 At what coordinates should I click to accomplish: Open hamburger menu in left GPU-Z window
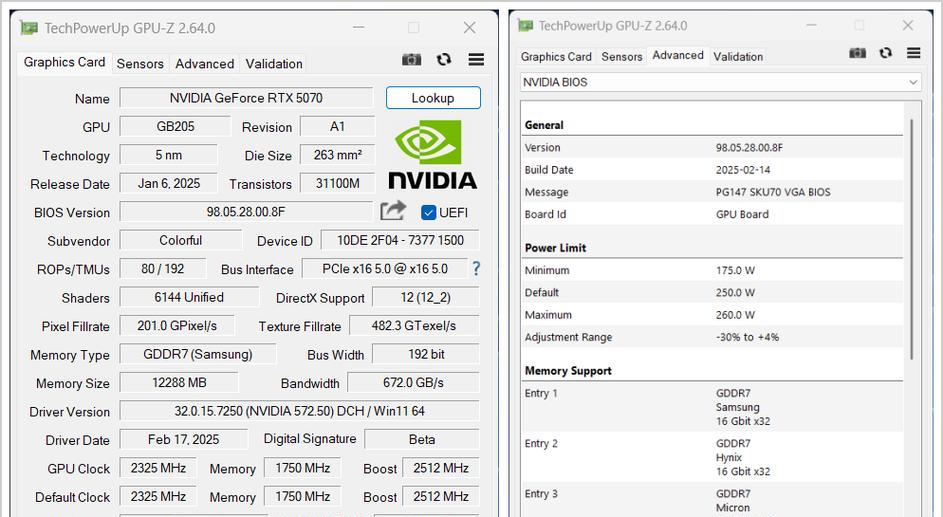[476, 60]
